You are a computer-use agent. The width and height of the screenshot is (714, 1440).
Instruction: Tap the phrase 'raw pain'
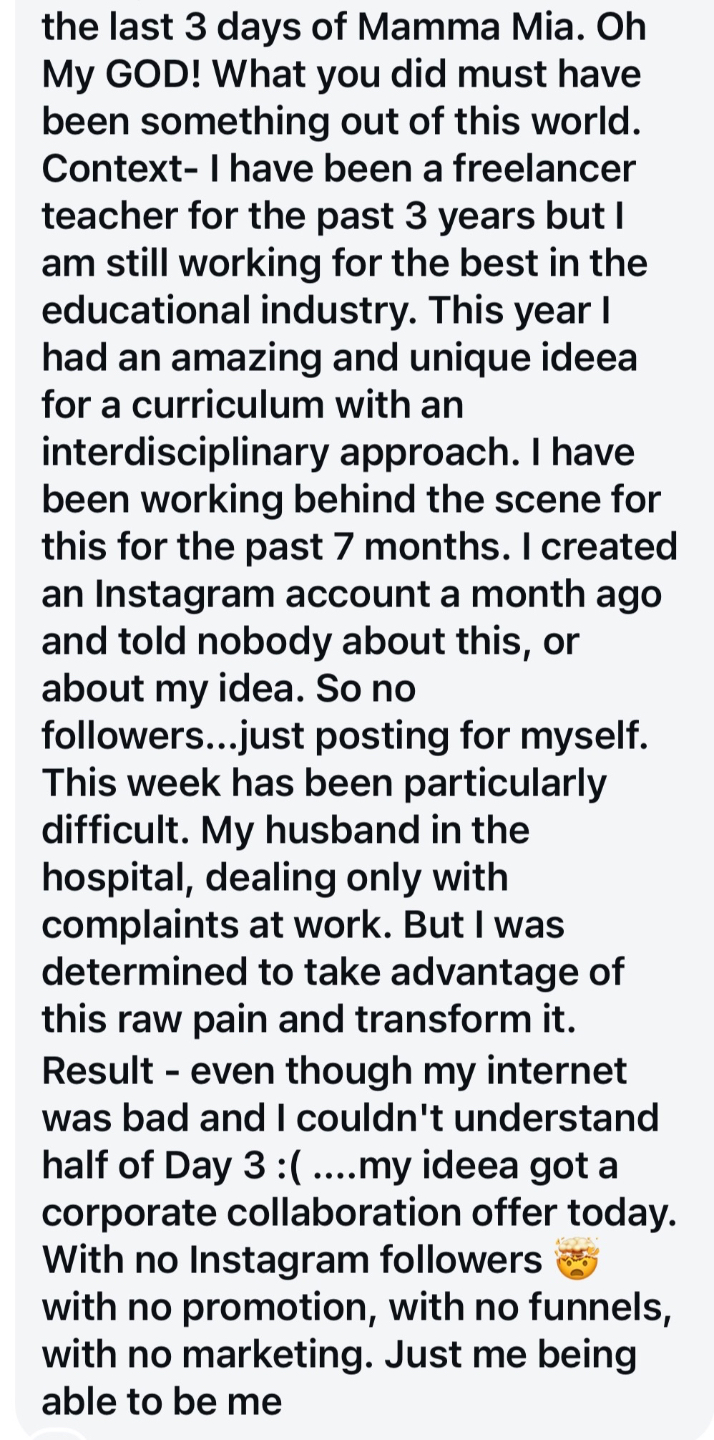[x=209, y=1021]
